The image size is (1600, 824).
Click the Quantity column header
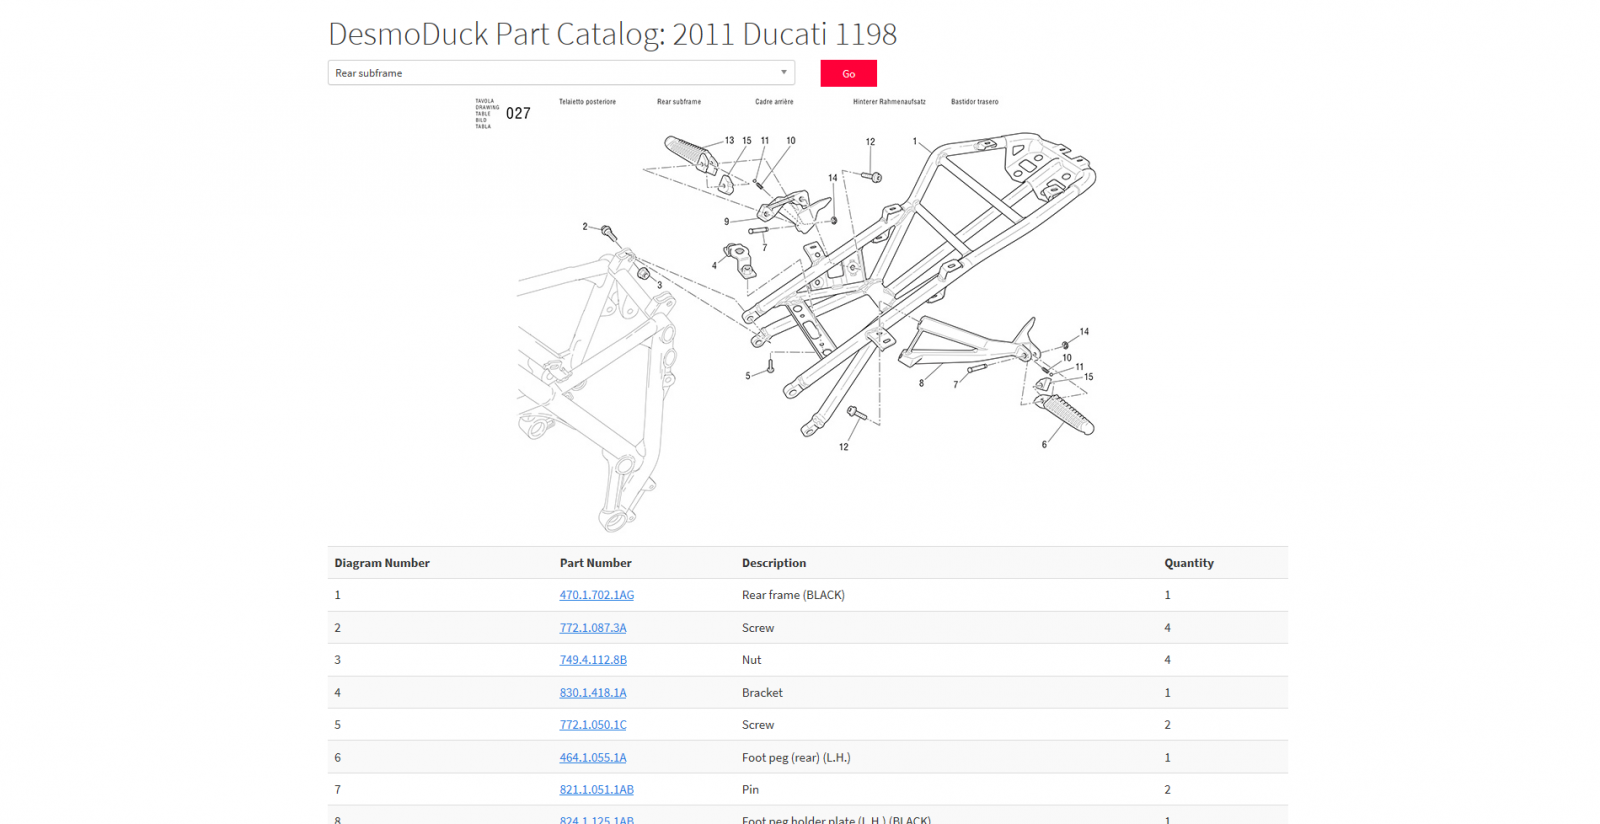coord(1188,563)
